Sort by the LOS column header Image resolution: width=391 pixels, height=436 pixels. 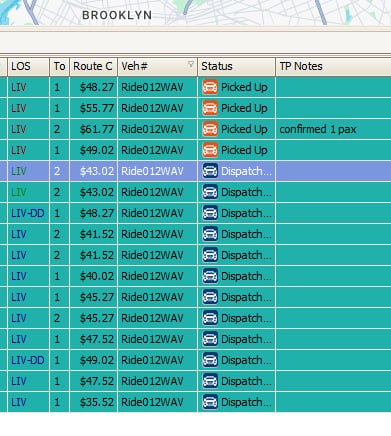tap(28, 66)
